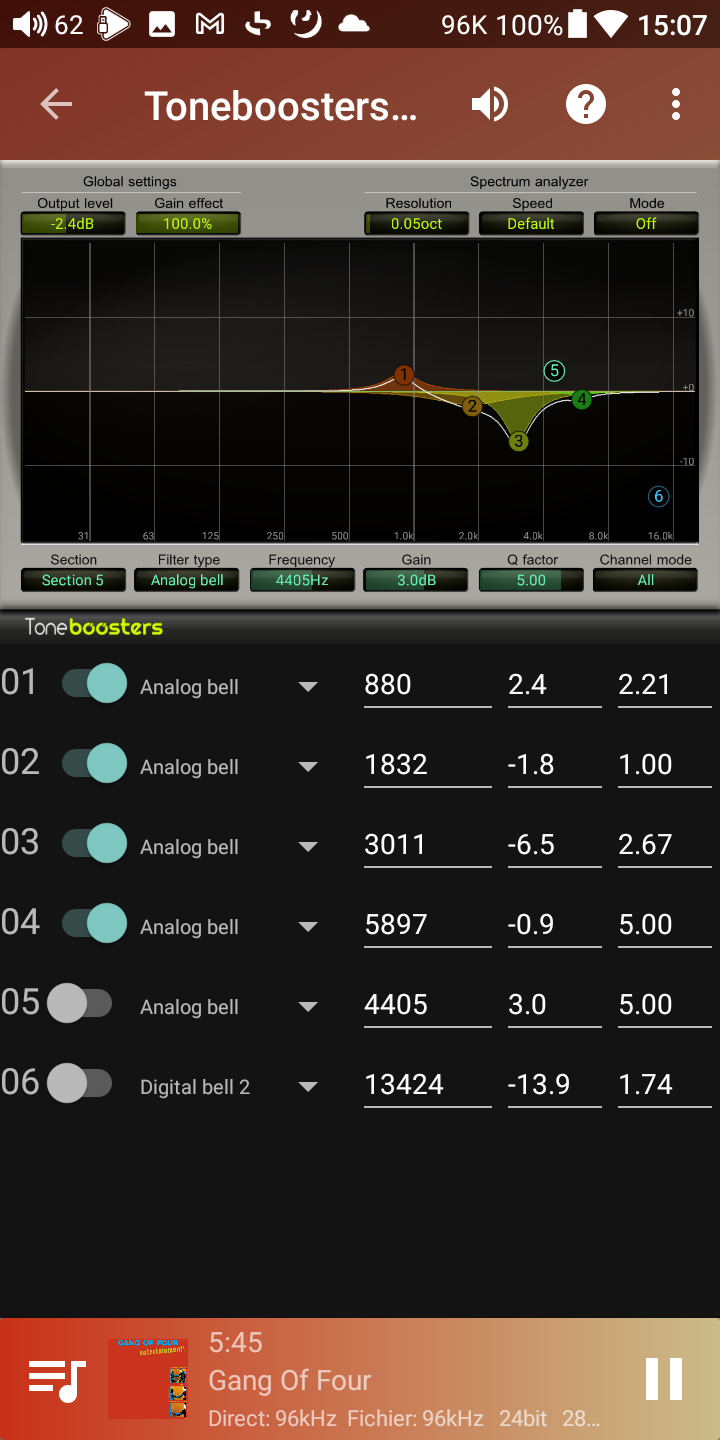This screenshot has height=1440, width=720.
Task: Edit band 05 gain 3.0
Action: [x=554, y=1005]
